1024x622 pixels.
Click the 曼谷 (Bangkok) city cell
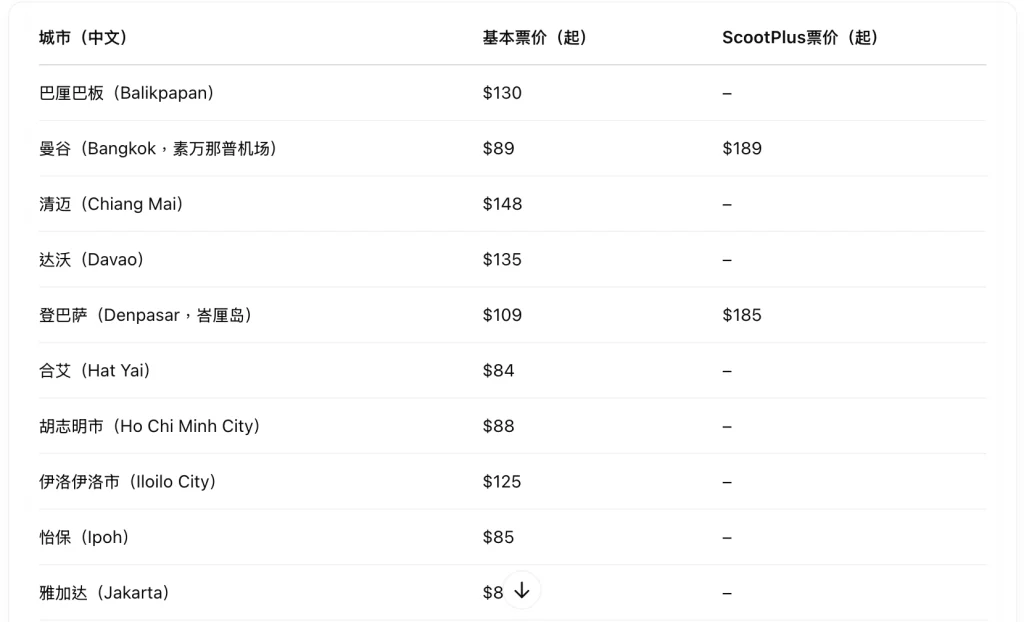pyautogui.click(x=158, y=149)
